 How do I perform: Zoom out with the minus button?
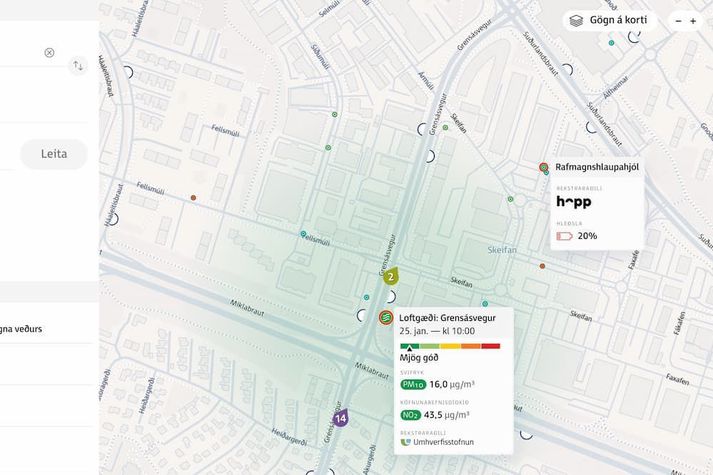pyautogui.click(x=678, y=21)
